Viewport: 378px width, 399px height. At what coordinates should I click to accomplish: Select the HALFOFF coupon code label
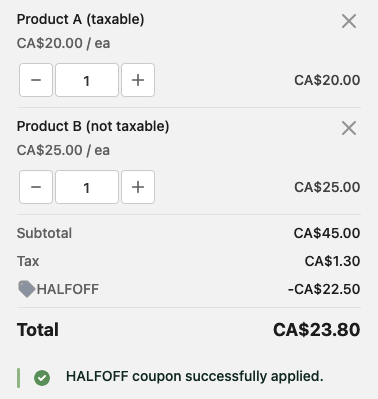point(68,289)
